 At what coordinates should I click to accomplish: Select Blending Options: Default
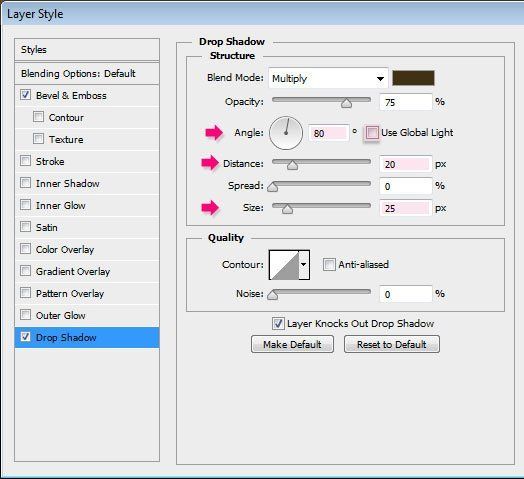(x=87, y=74)
